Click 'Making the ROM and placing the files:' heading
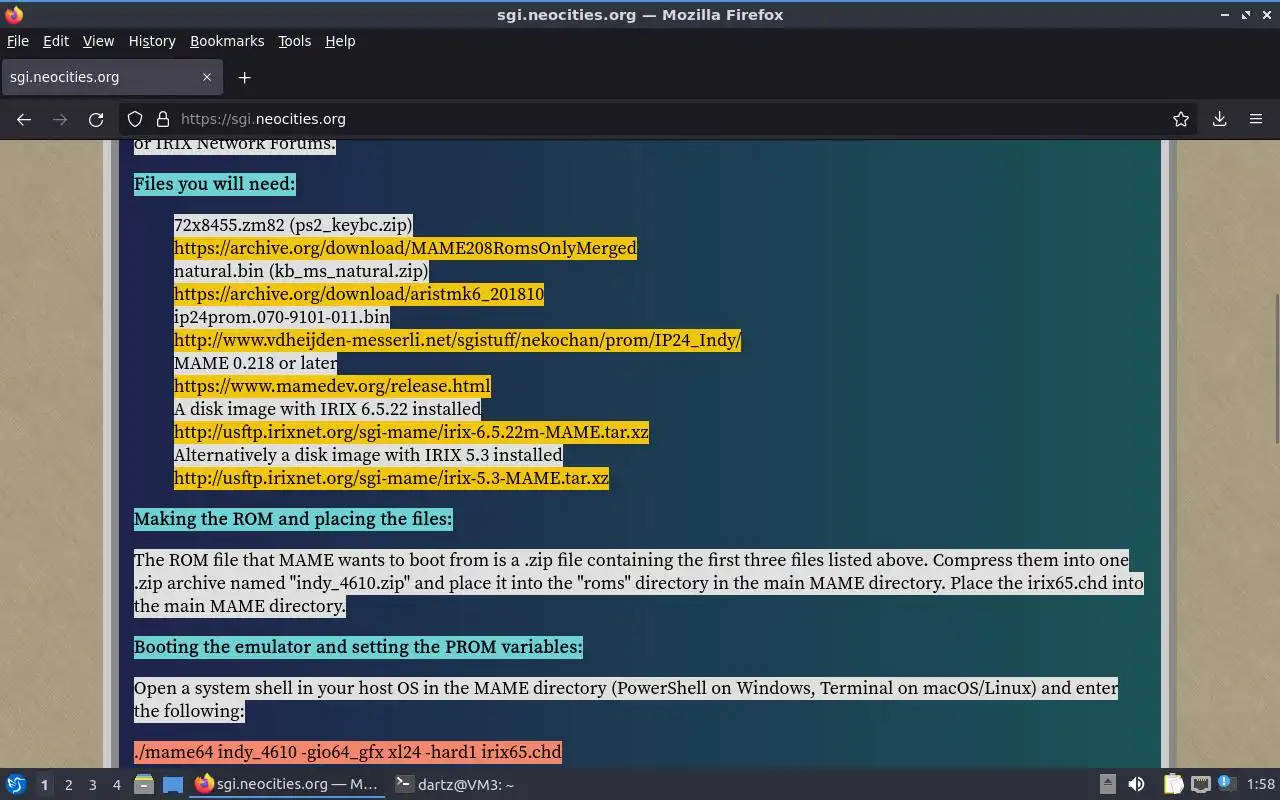This screenshot has height=800, width=1280. point(293,519)
